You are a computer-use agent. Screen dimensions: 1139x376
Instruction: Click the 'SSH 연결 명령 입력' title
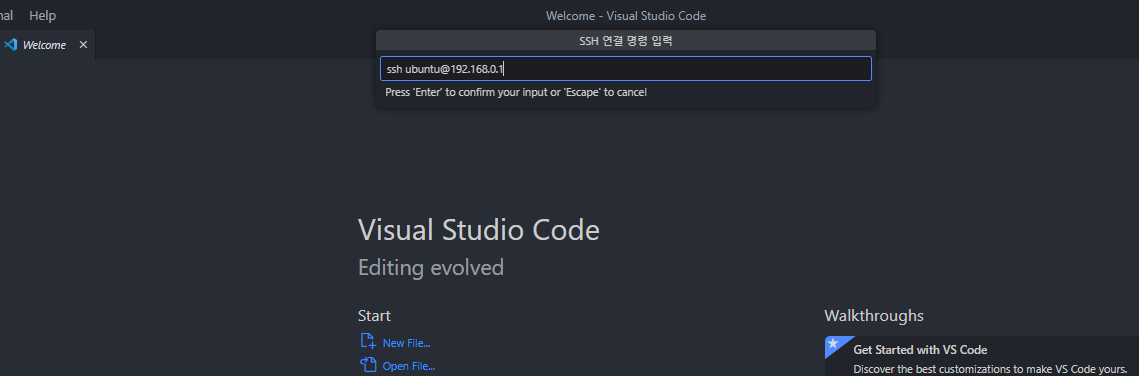tap(625, 41)
